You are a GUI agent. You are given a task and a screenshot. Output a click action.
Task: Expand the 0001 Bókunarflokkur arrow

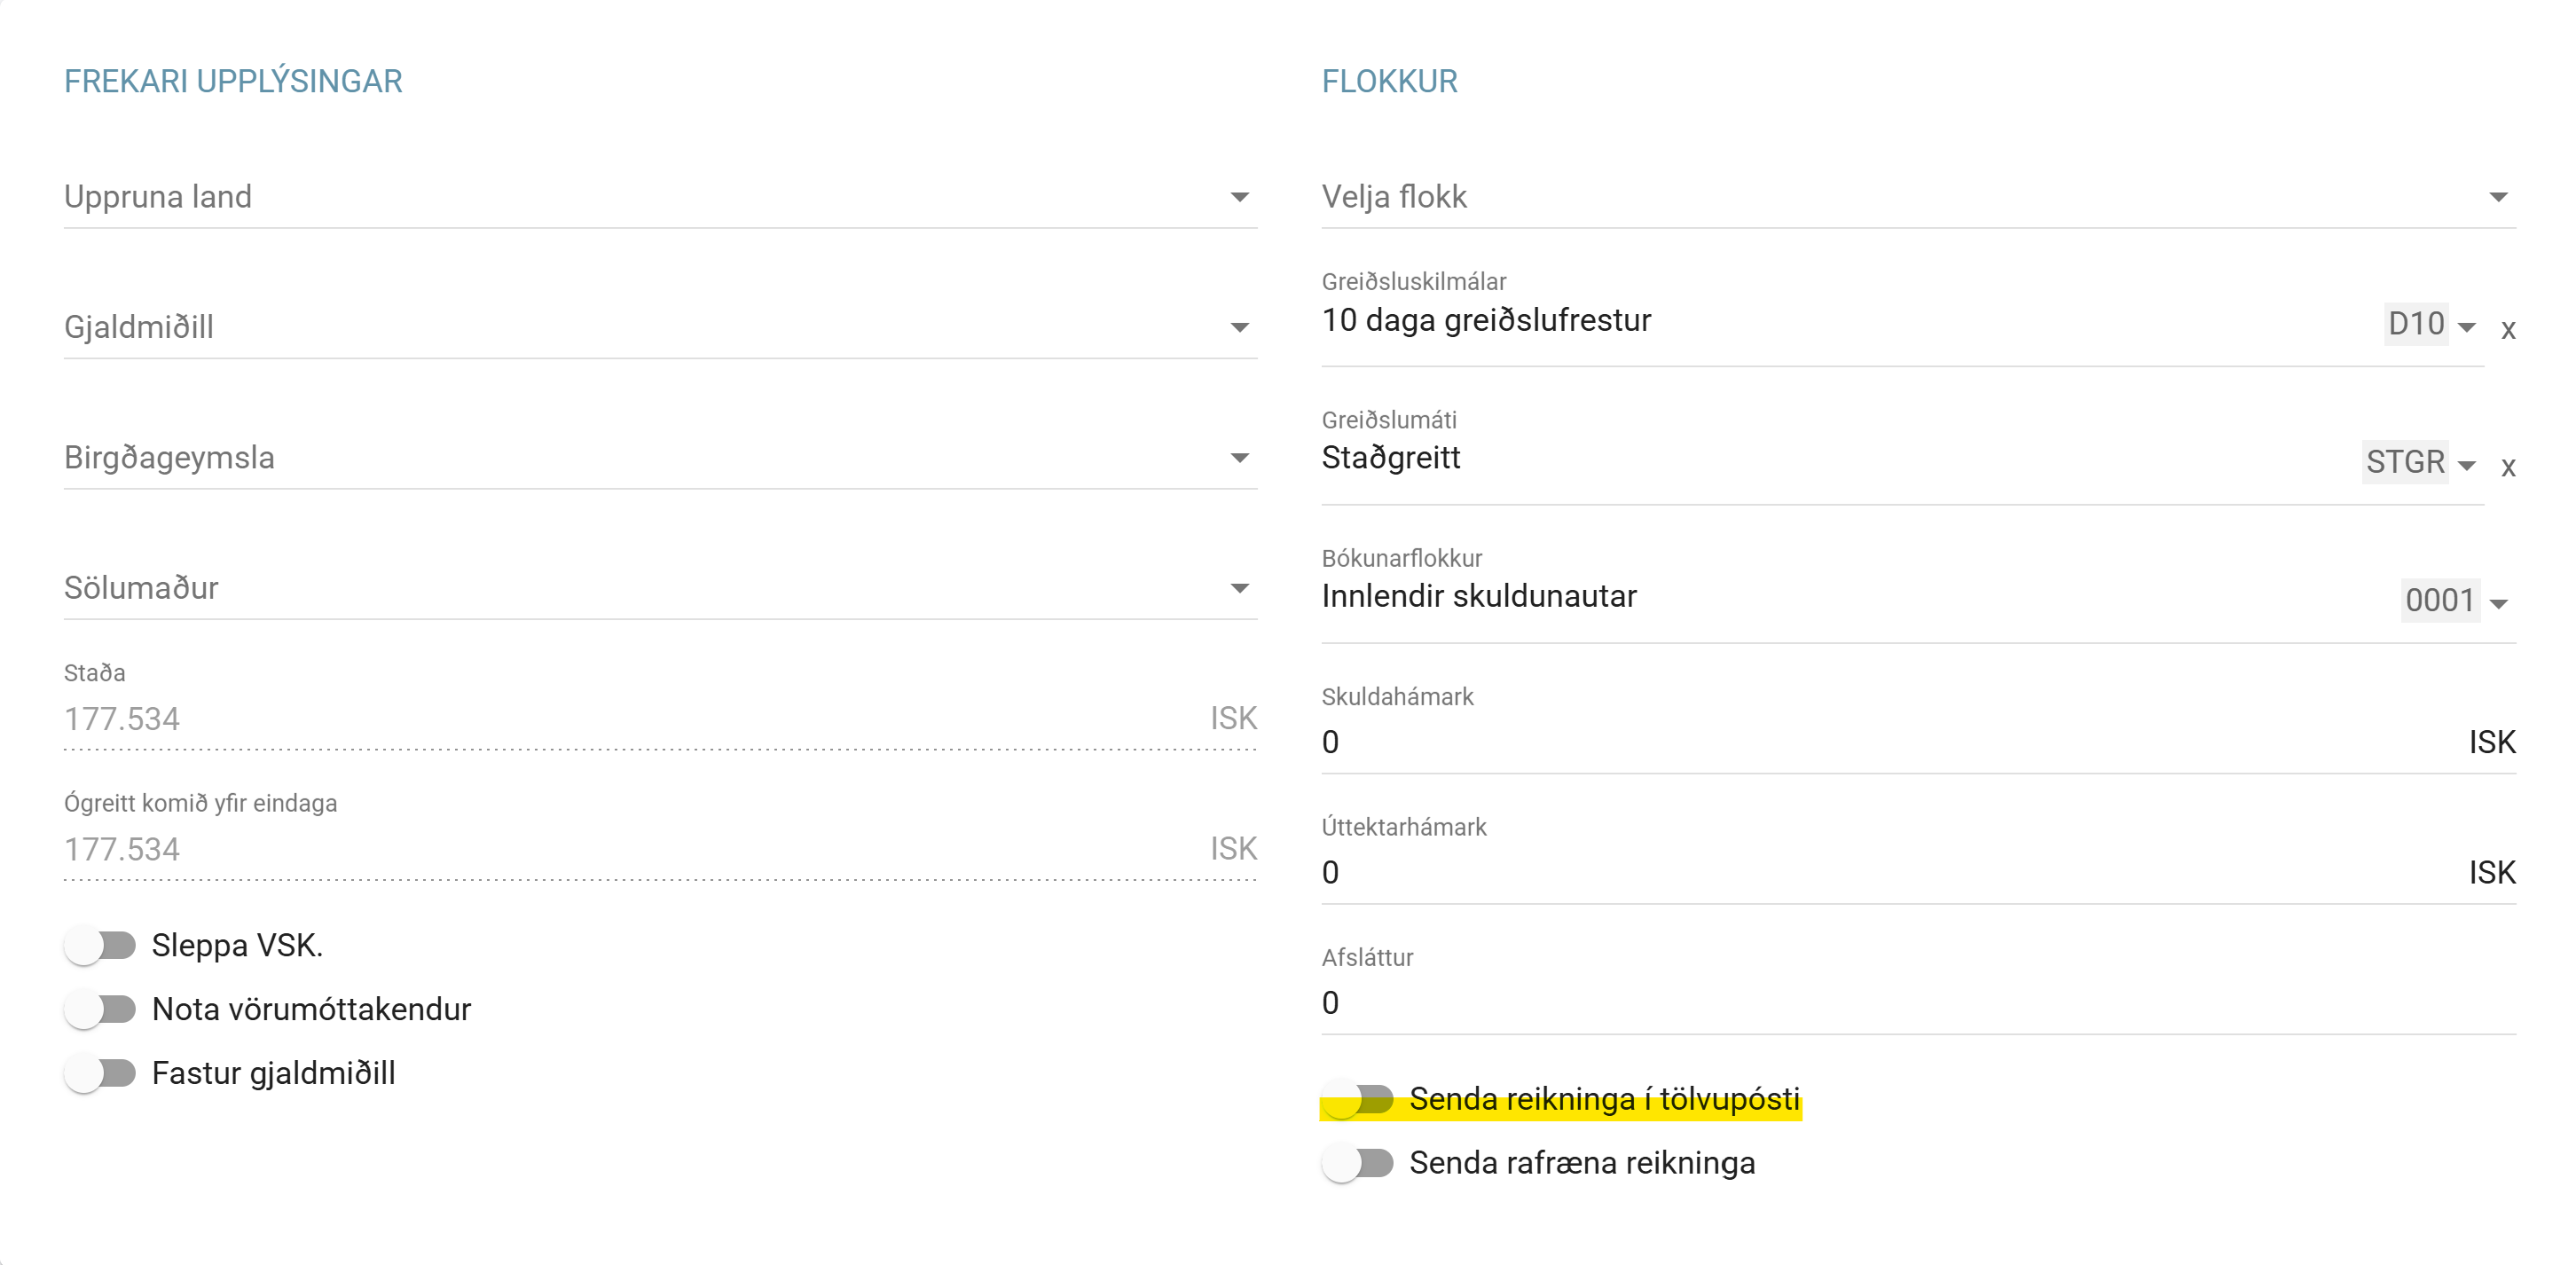point(2498,603)
